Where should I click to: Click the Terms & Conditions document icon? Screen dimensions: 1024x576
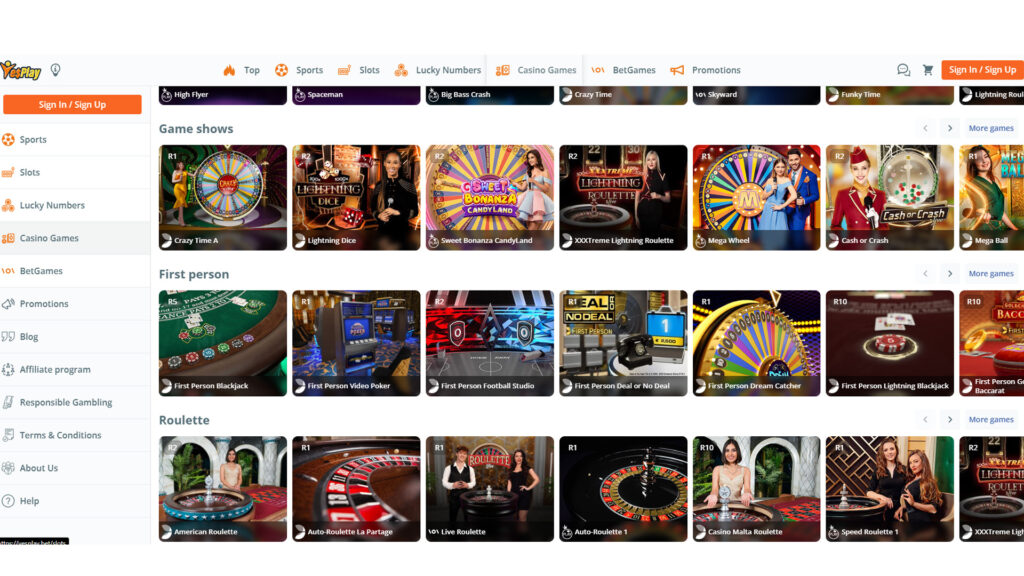click(8, 435)
